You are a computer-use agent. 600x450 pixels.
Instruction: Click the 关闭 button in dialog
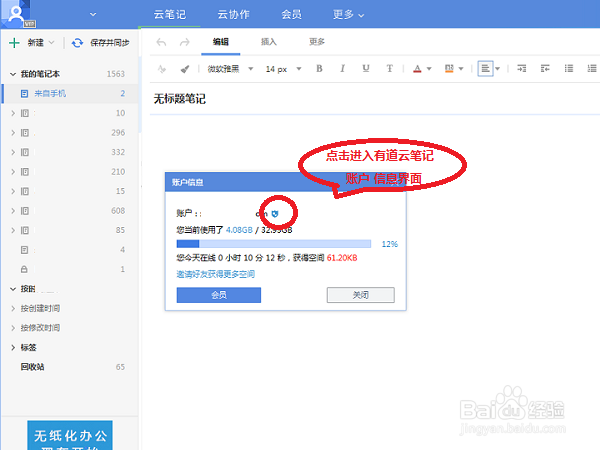(x=360, y=295)
